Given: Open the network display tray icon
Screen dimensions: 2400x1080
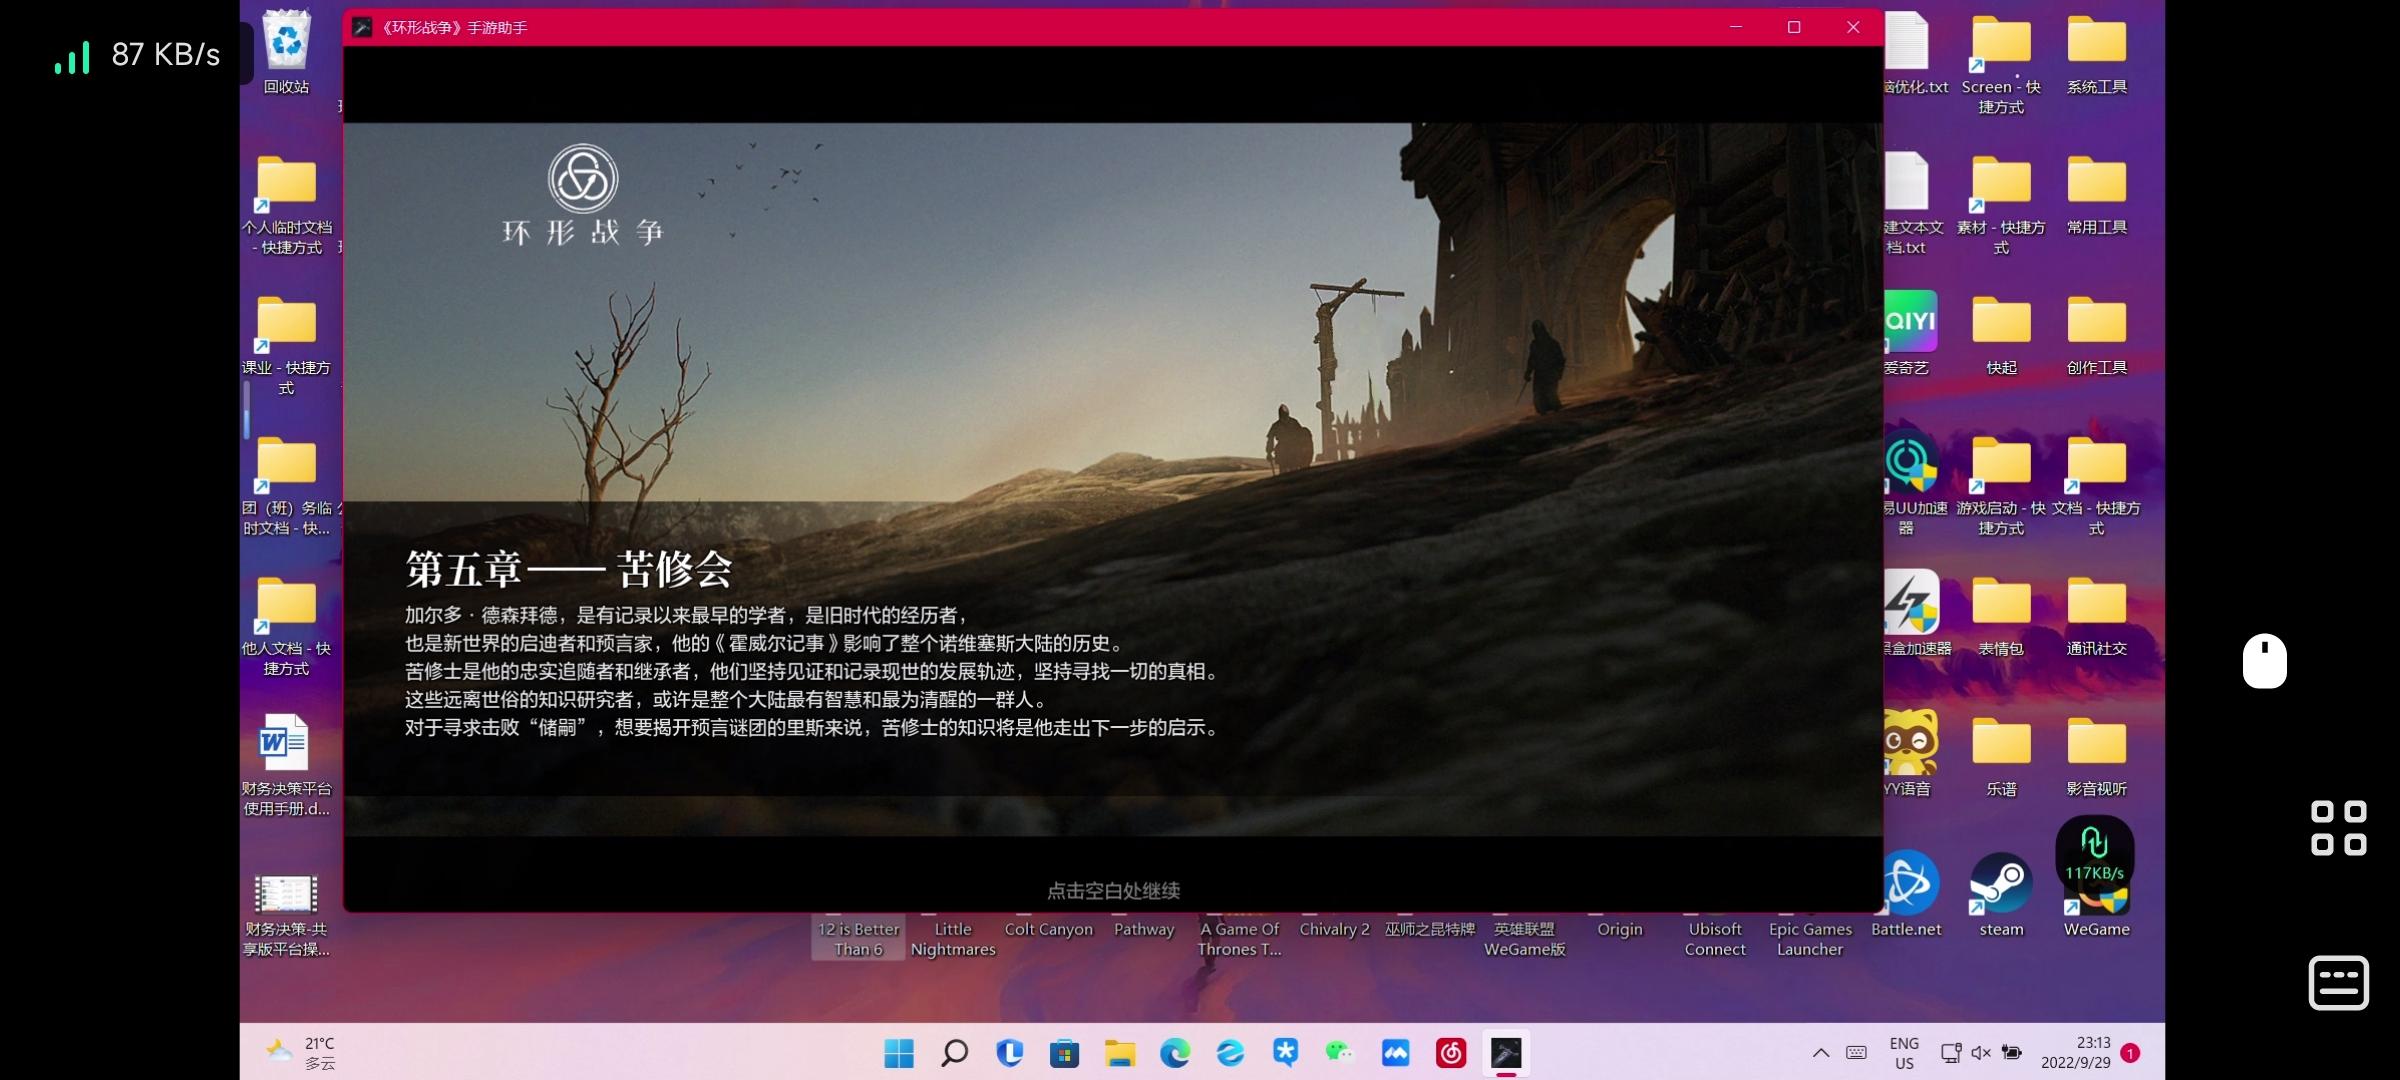Looking at the screenshot, I should pyautogui.click(x=1950, y=1052).
